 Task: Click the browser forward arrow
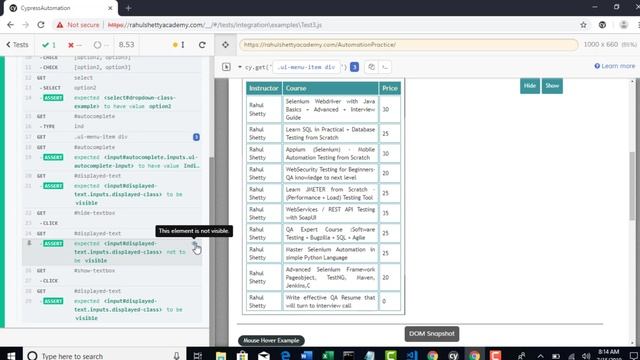(25, 25)
